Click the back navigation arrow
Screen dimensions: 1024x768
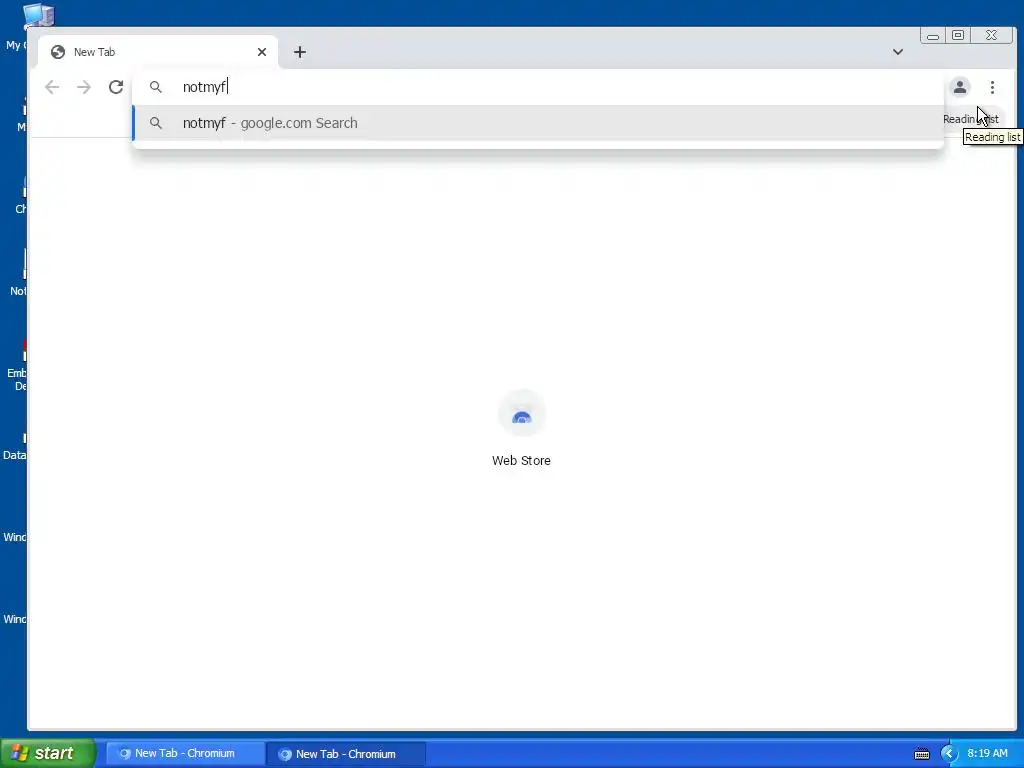tap(52, 87)
